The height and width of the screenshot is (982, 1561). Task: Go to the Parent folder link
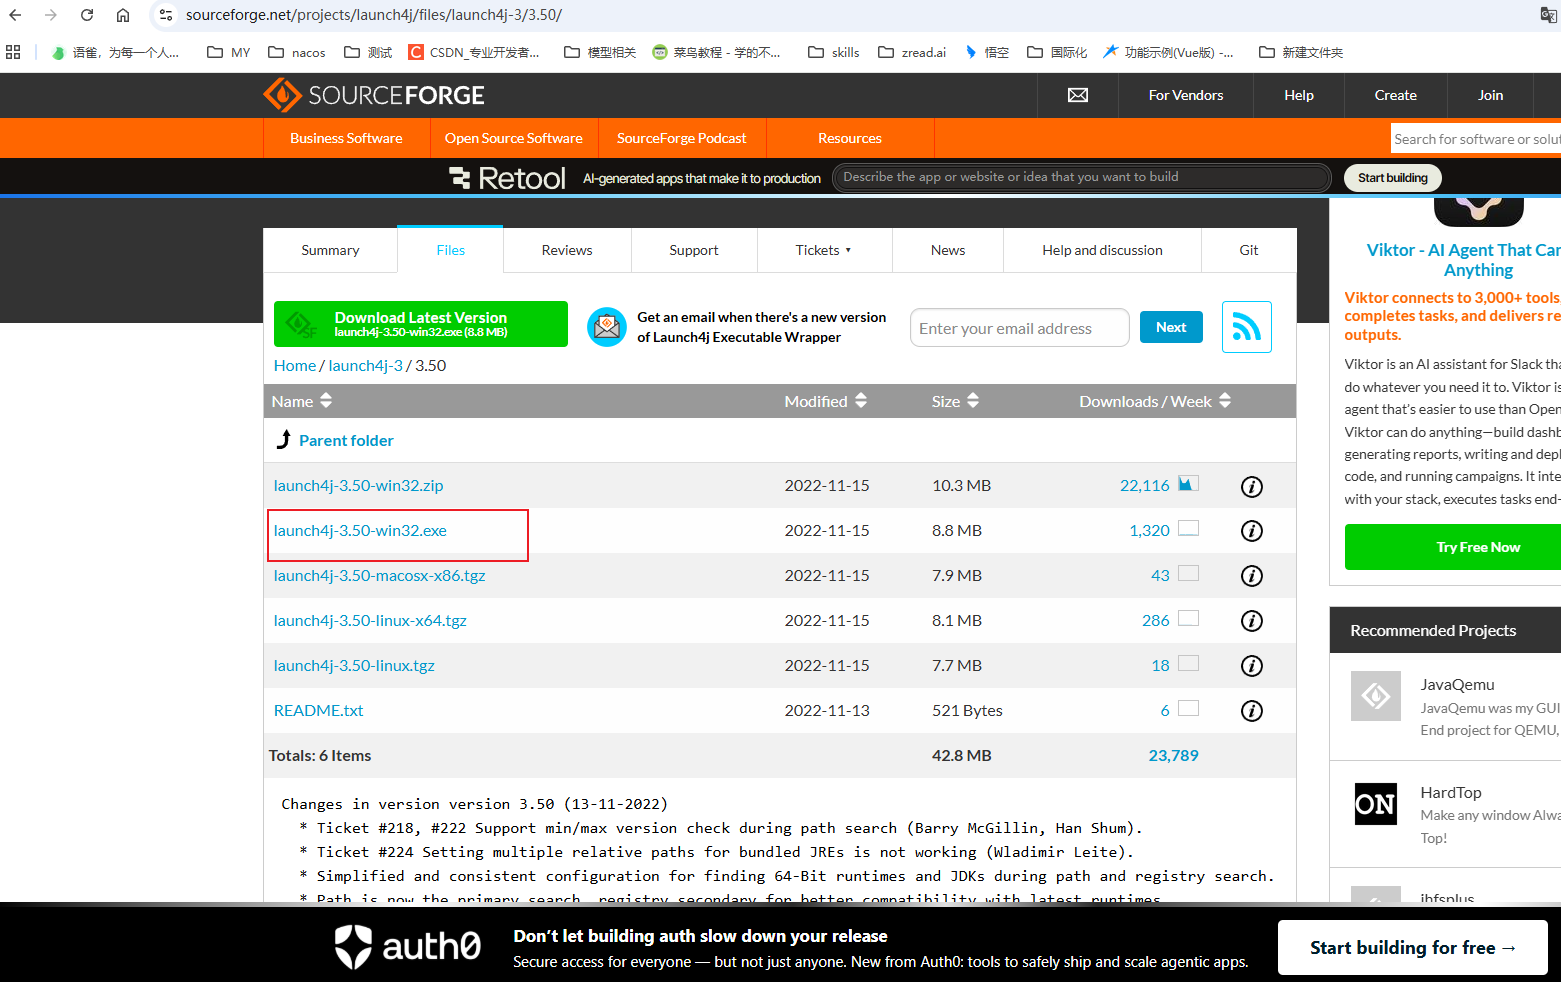click(346, 441)
